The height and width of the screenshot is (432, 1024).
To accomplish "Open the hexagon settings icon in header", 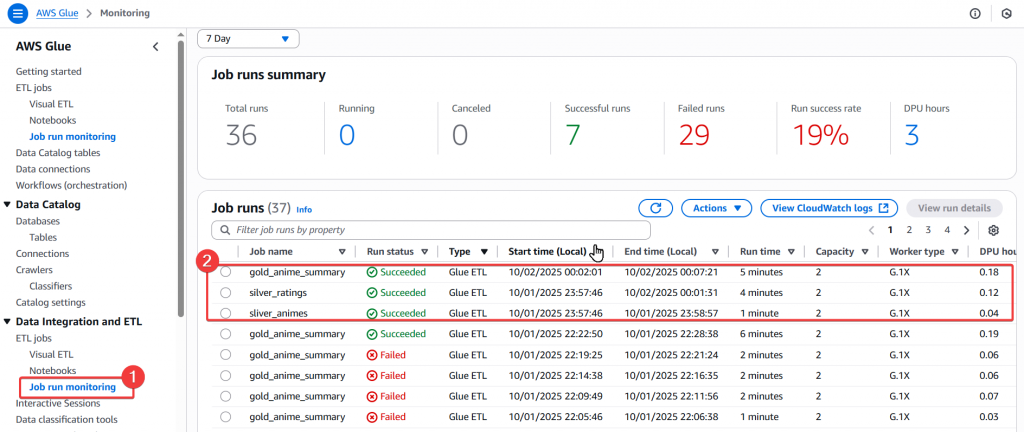I will click(x=1006, y=14).
